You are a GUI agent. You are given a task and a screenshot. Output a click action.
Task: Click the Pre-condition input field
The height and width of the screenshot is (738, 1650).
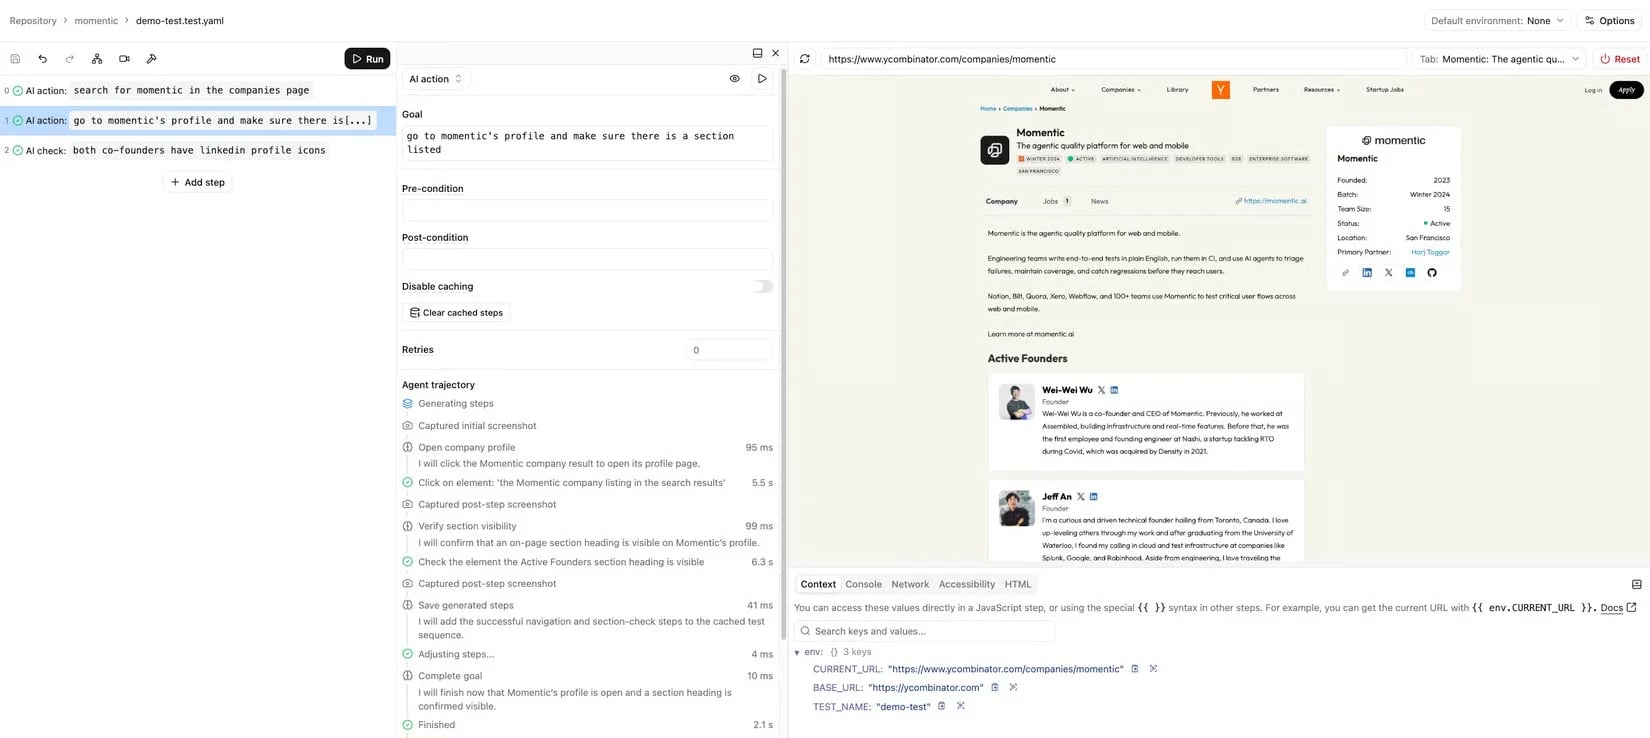(587, 210)
